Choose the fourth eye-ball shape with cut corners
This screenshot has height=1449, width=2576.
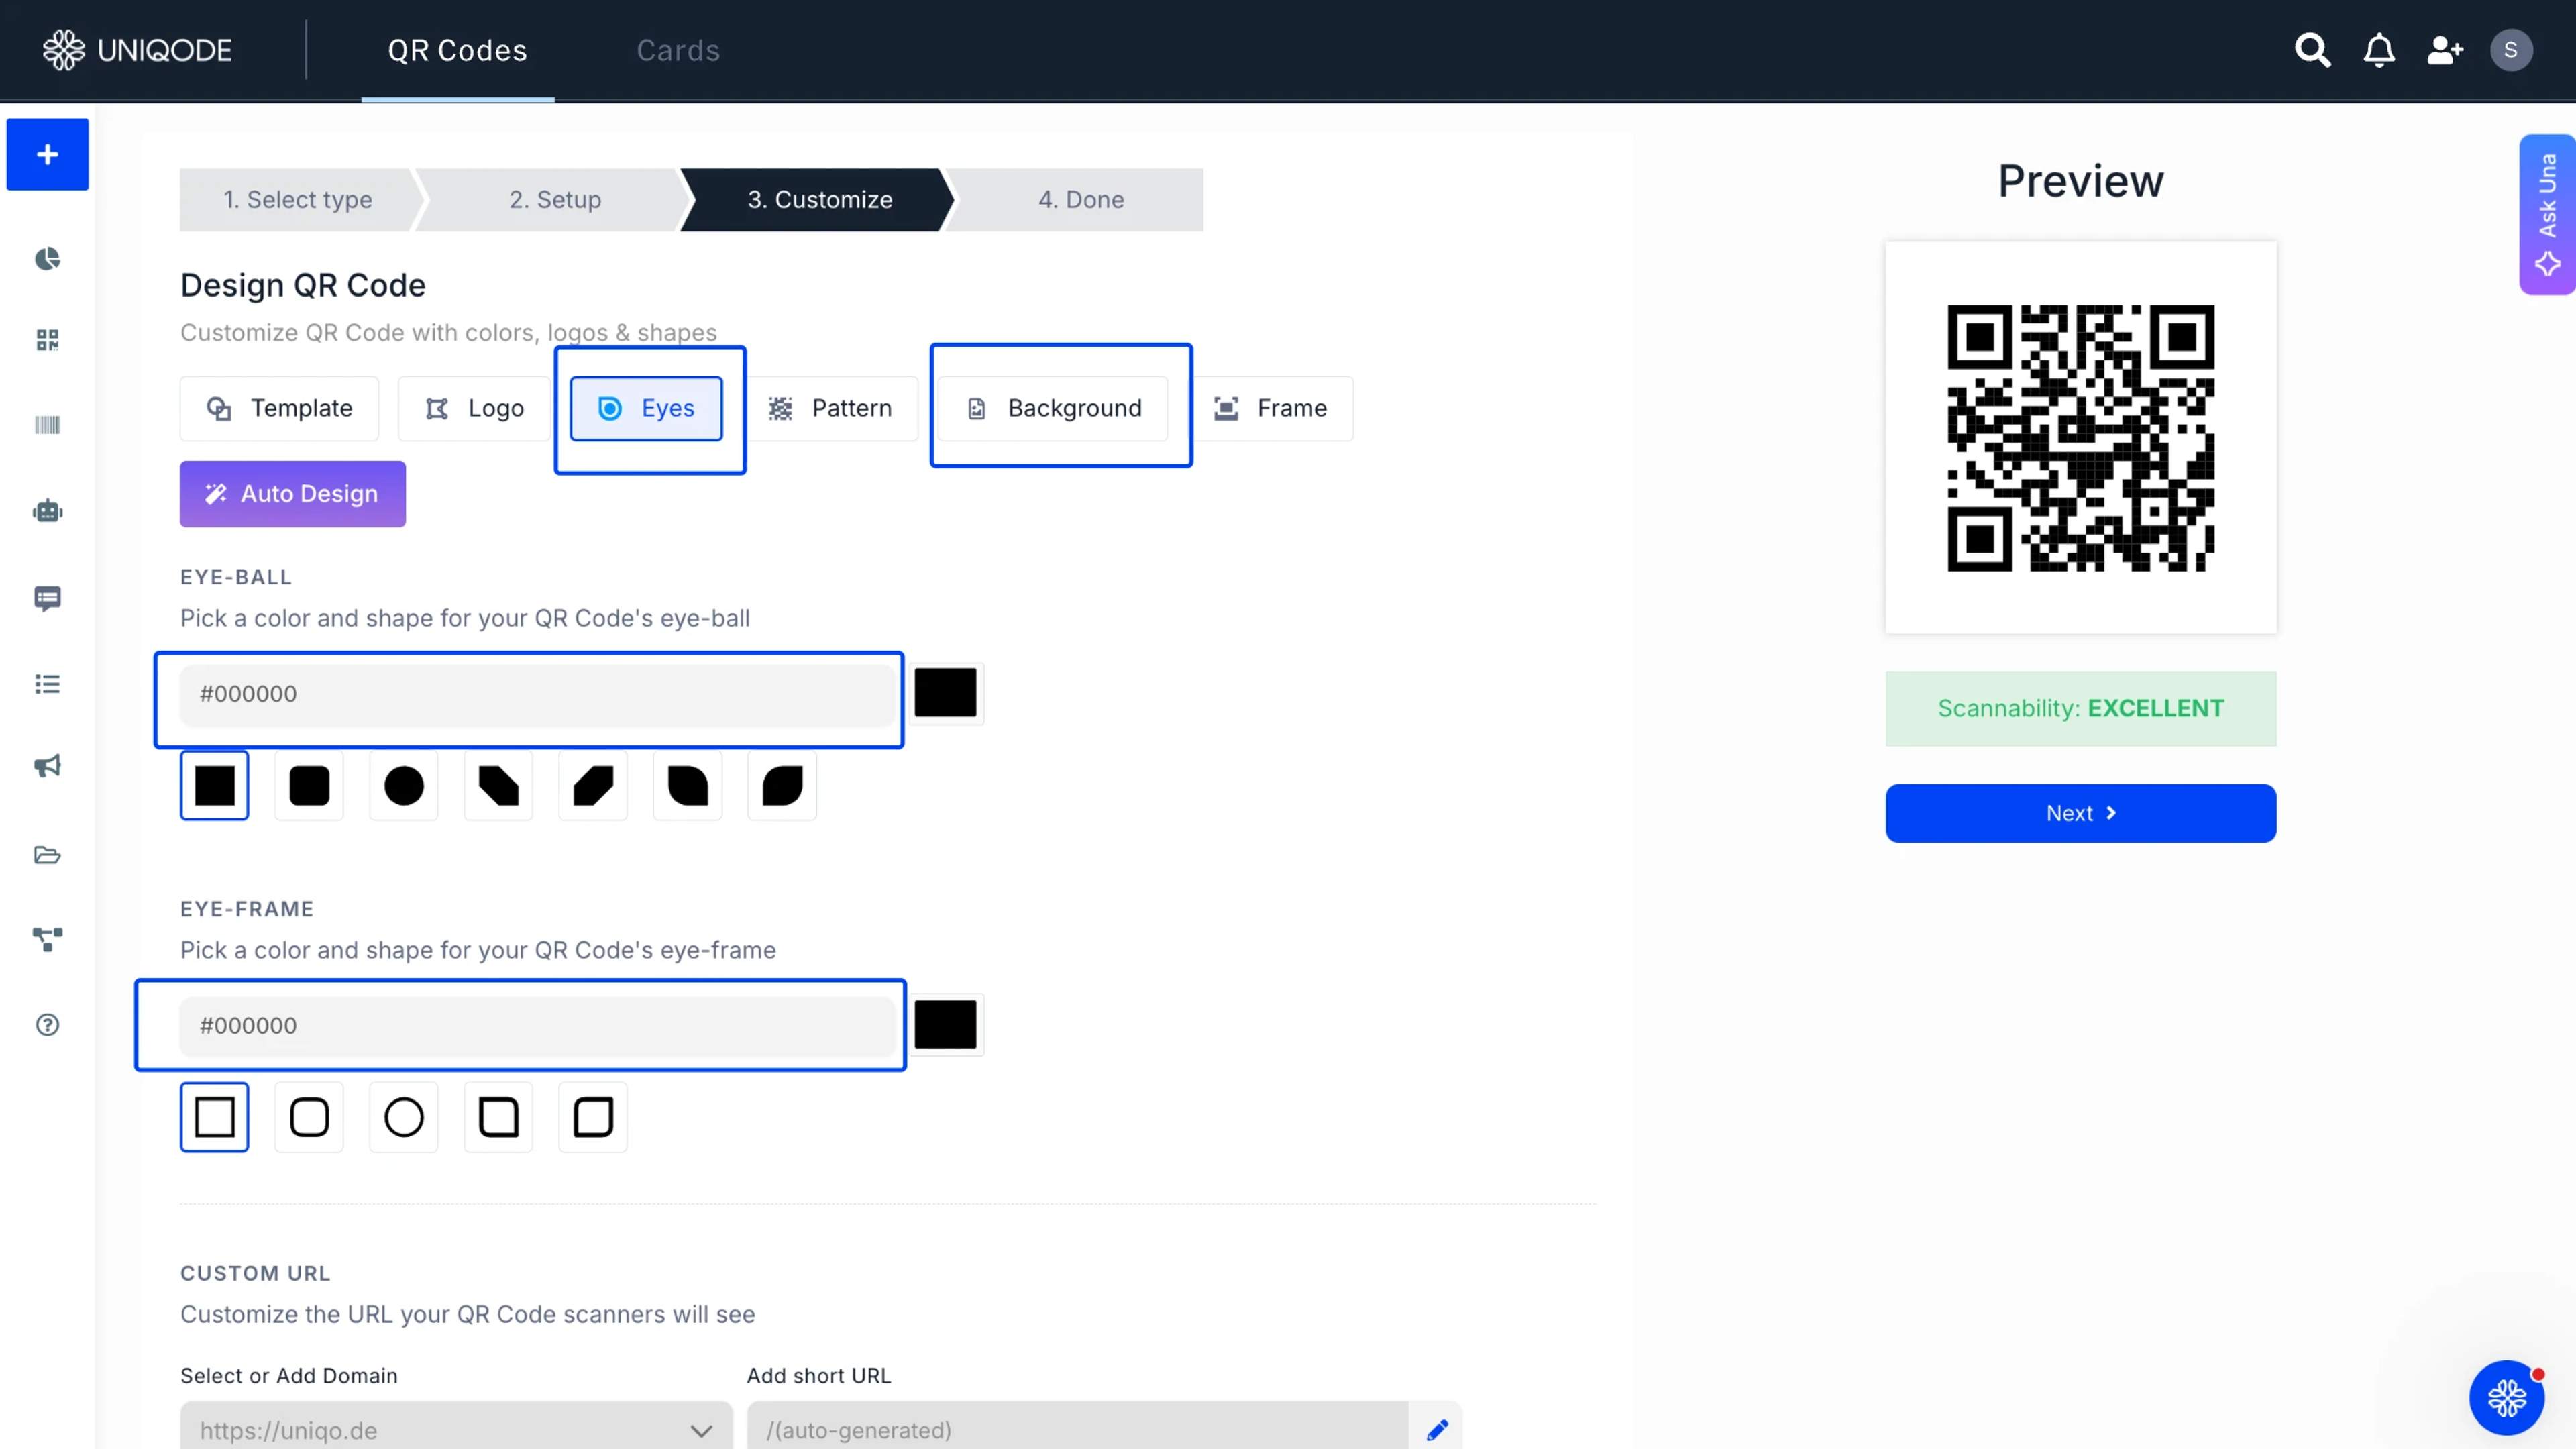pyautogui.click(x=498, y=786)
